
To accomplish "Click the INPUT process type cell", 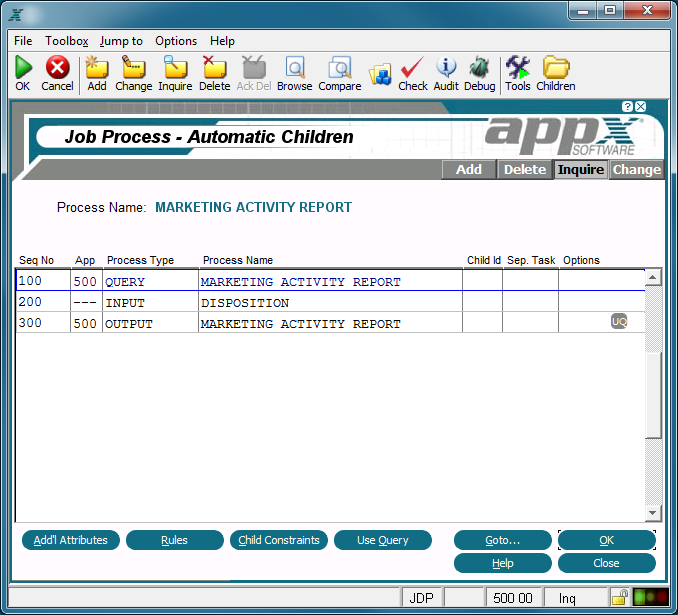I will 150,302.
